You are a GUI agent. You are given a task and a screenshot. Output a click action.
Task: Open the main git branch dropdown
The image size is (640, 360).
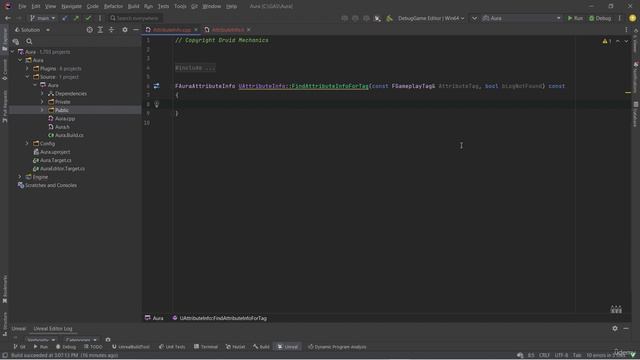pyautogui.click(x=43, y=18)
